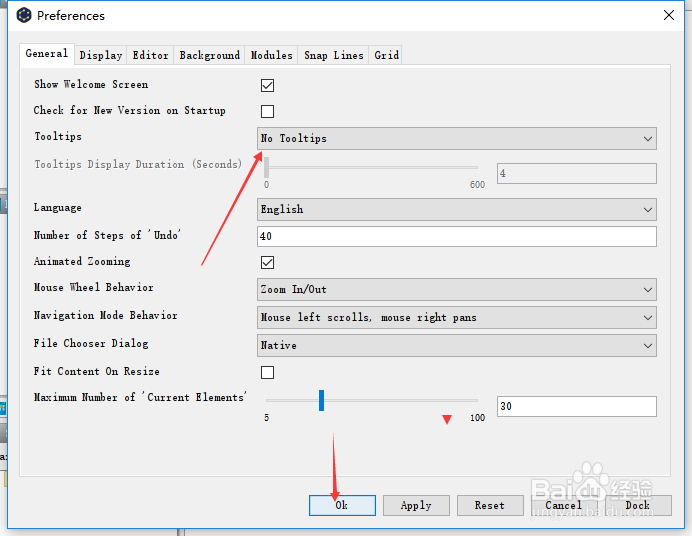The image size is (692, 536).
Task: Click the 'Preferences' title text
Action: (x=71, y=16)
